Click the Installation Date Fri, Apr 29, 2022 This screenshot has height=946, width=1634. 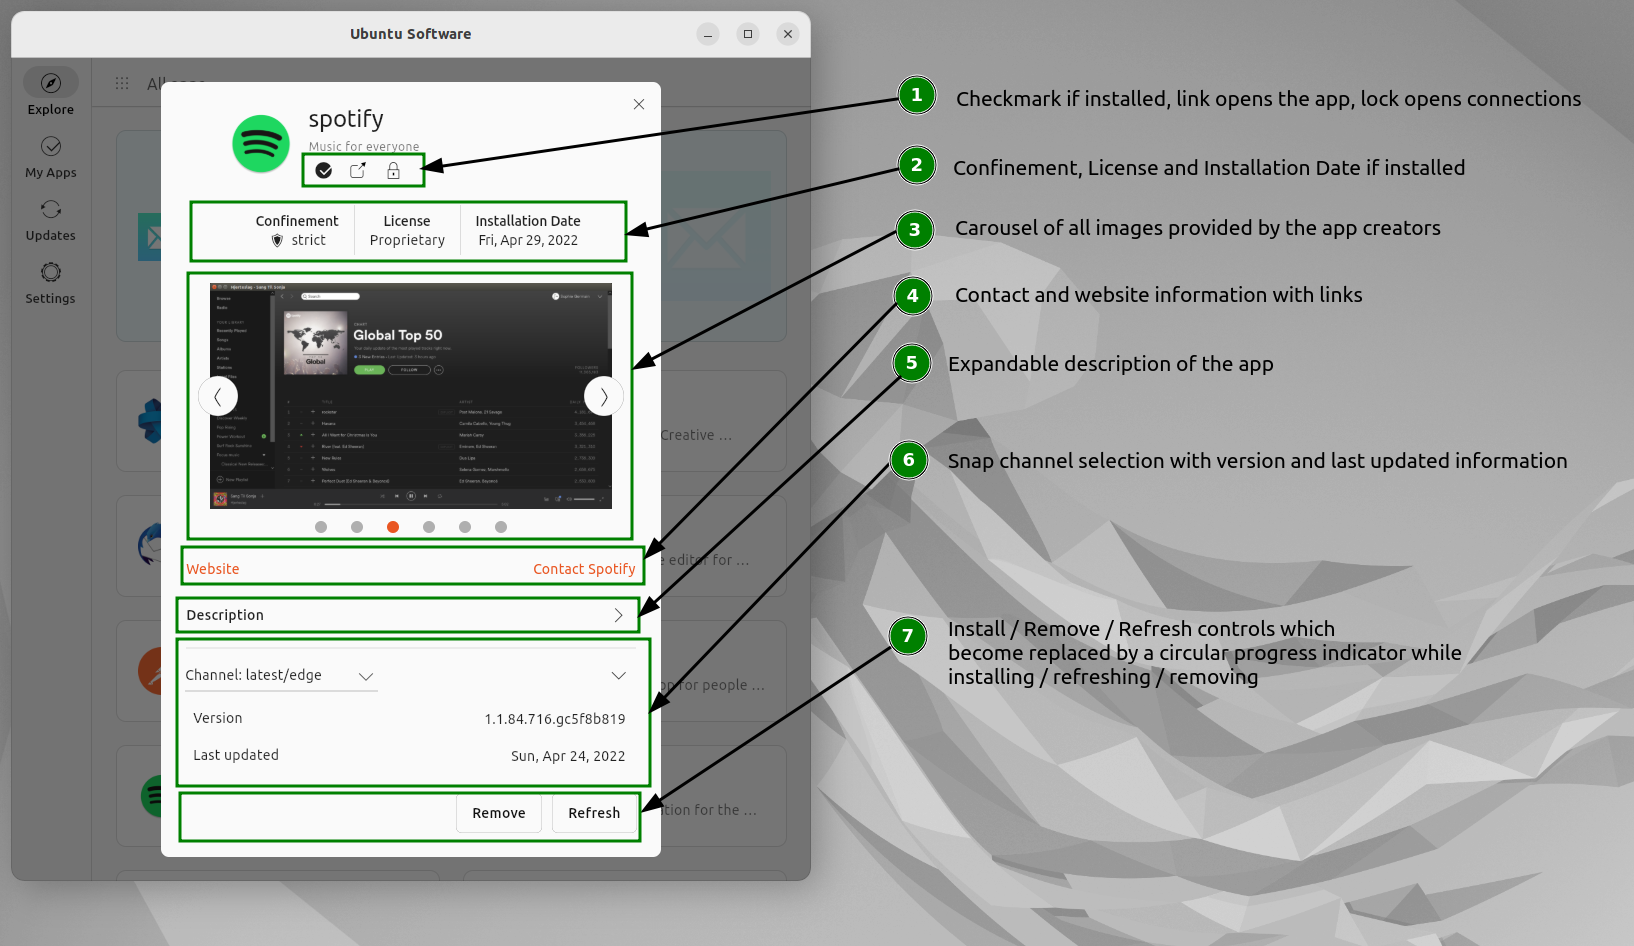(528, 240)
